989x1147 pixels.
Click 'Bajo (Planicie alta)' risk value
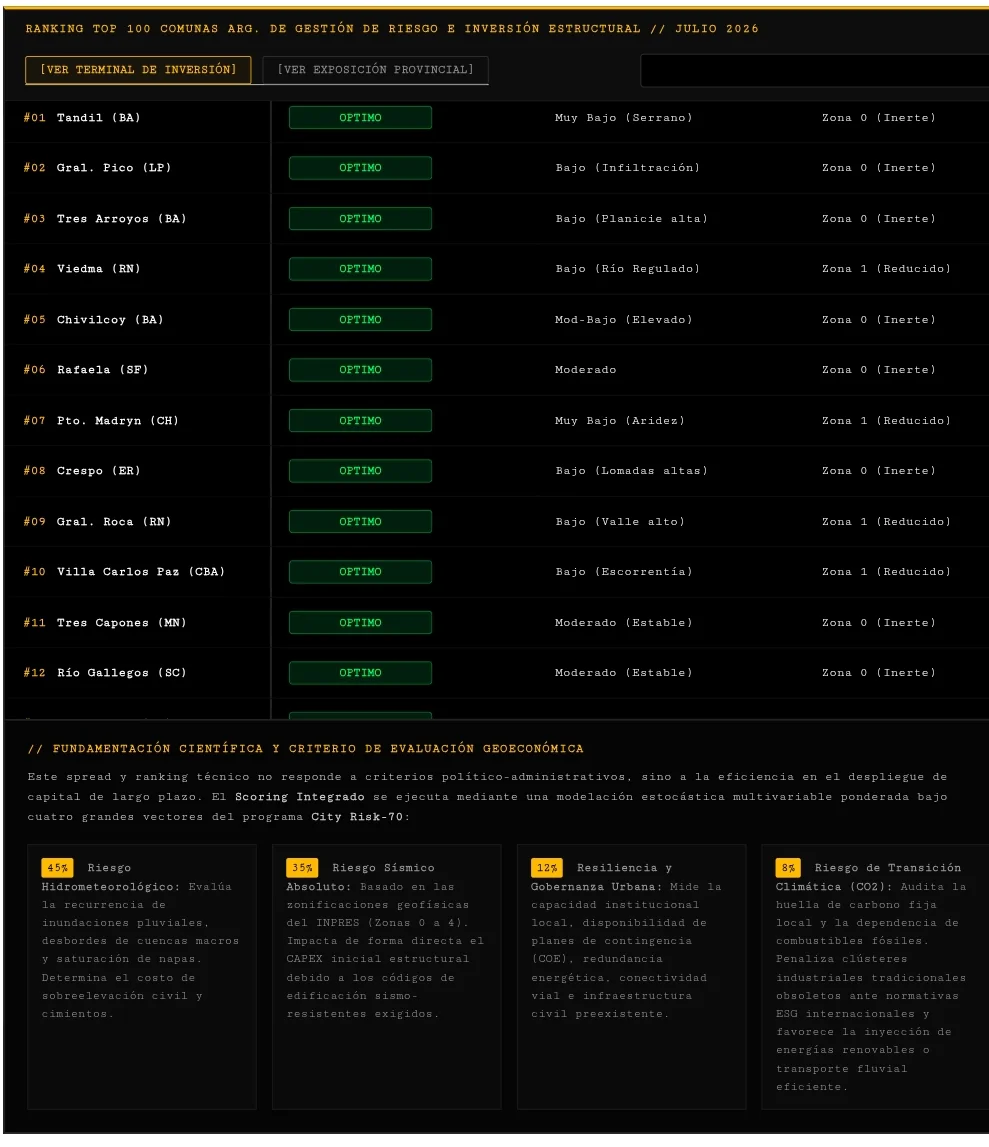pyautogui.click(x=631, y=219)
